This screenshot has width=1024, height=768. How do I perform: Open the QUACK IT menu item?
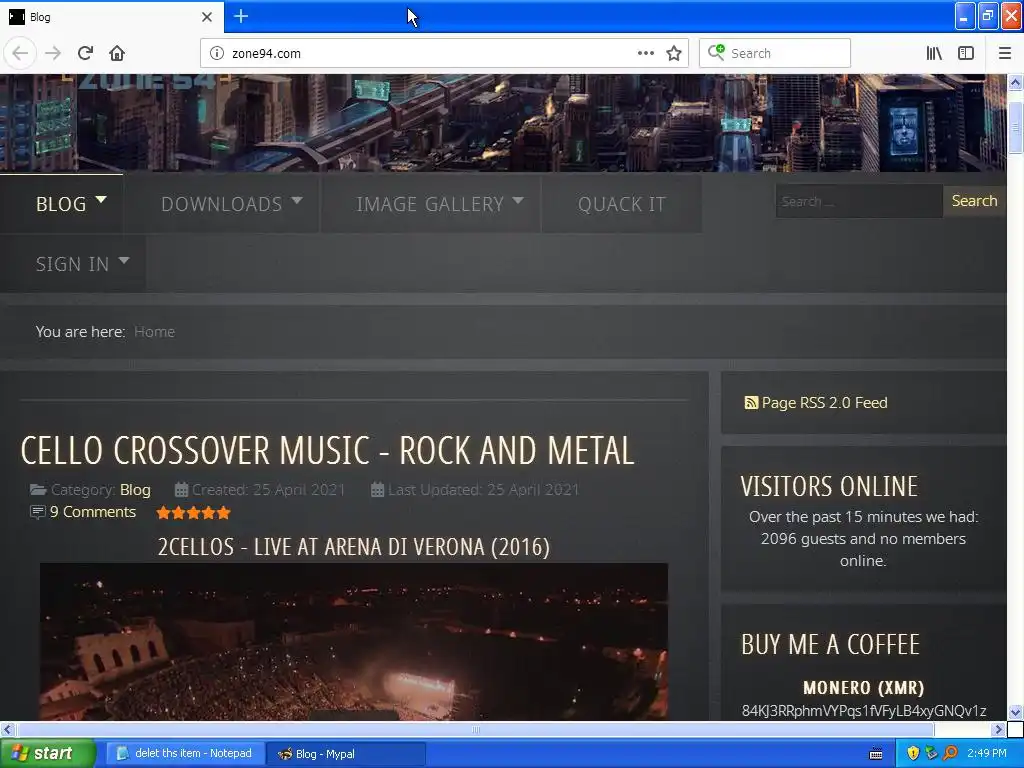point(621,204)
